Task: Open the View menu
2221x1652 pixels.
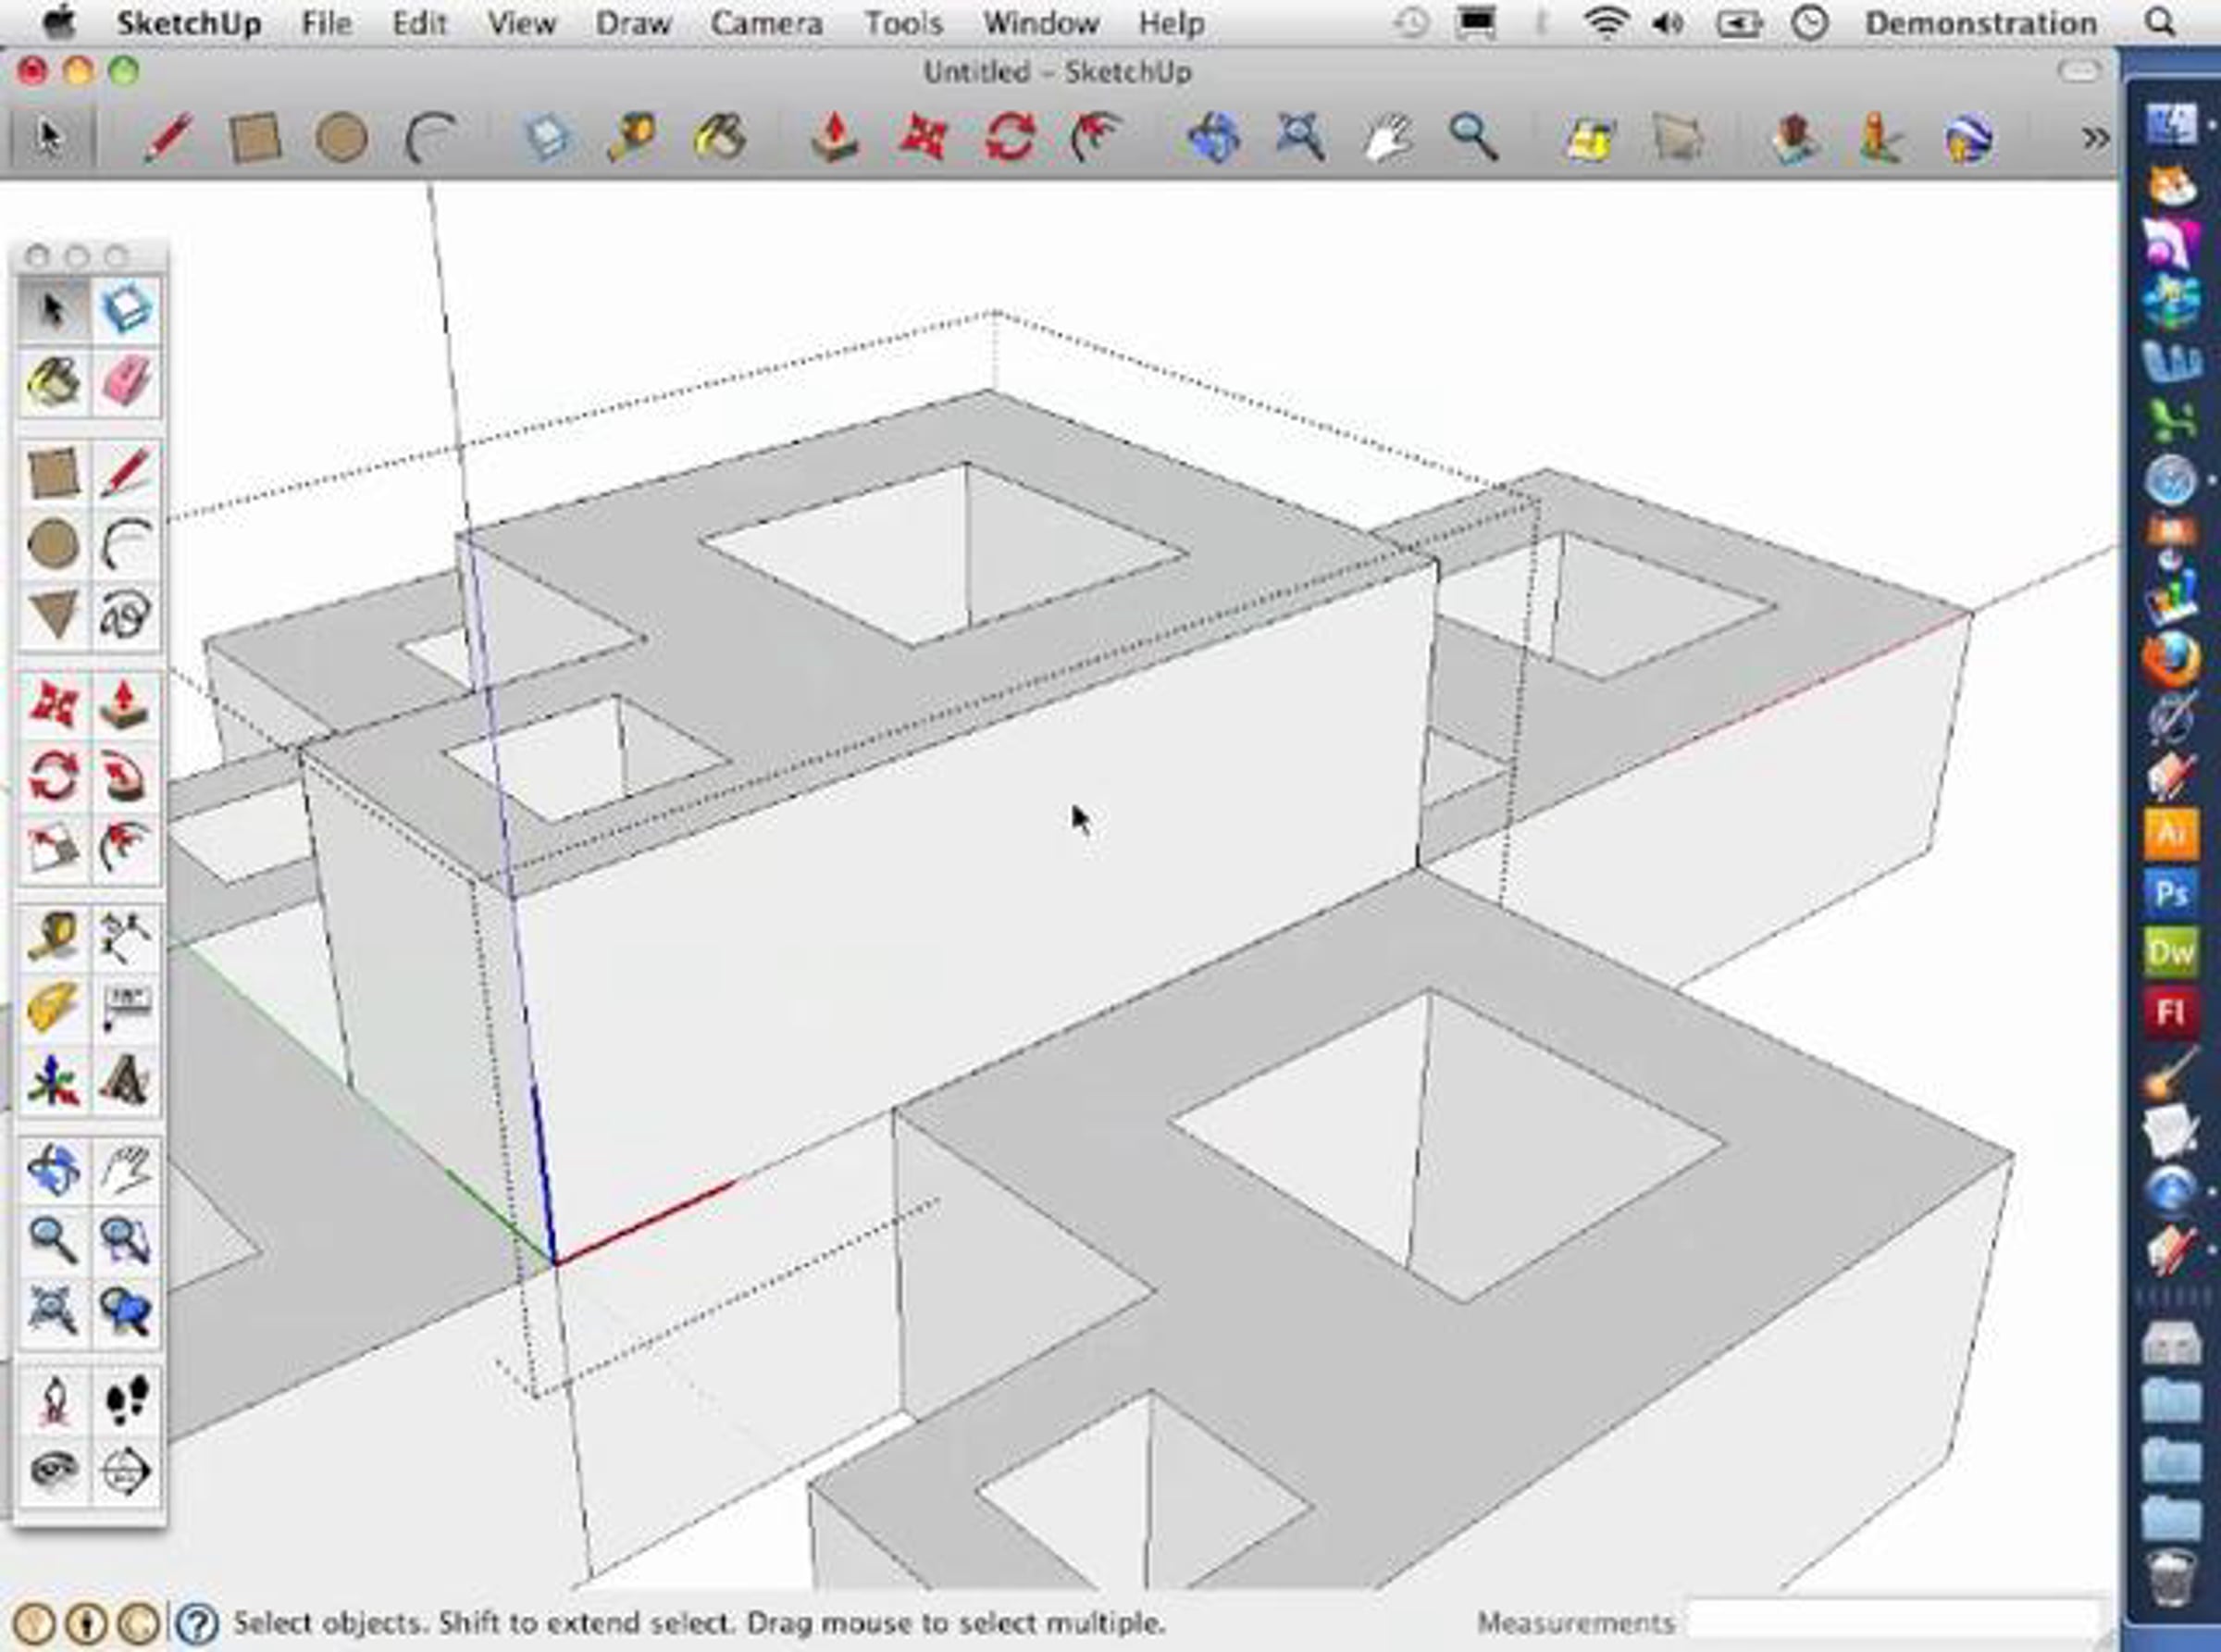Action: 521,23
